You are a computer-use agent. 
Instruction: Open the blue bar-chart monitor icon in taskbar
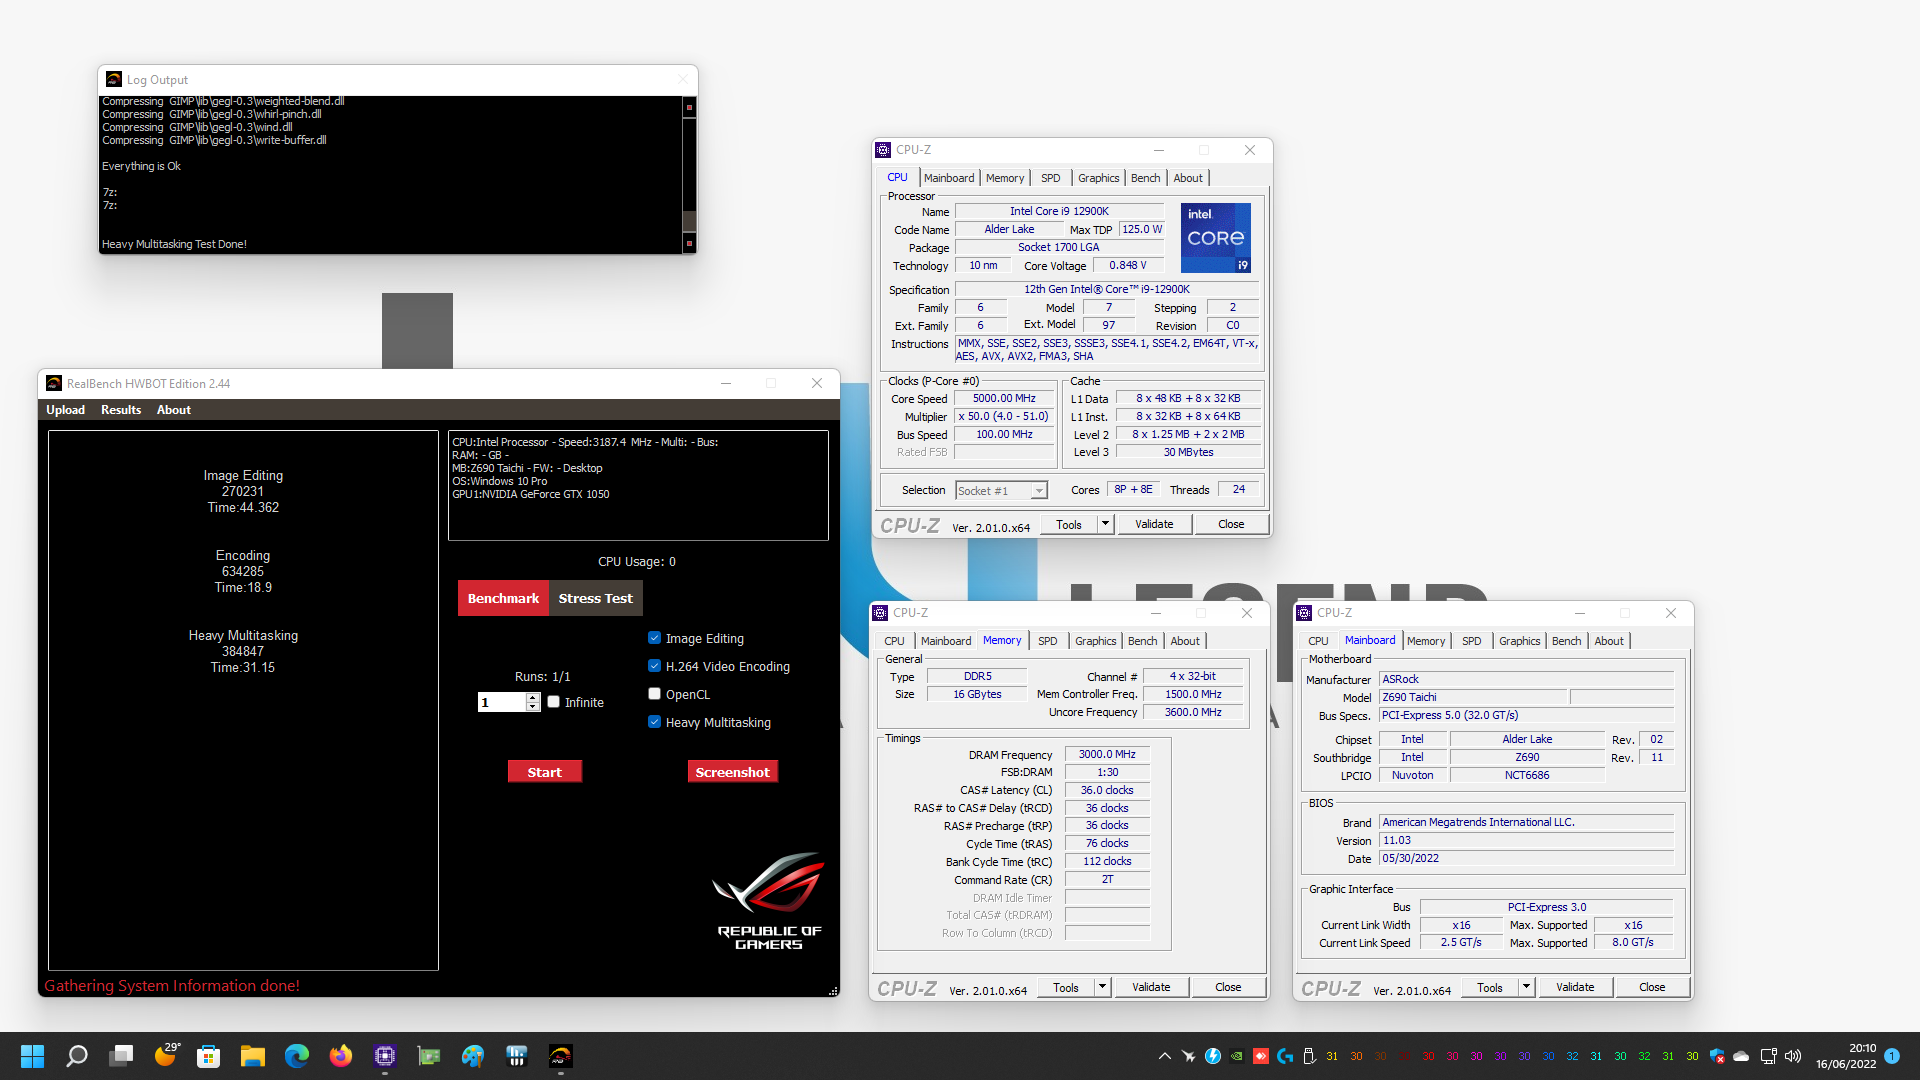517,1056
